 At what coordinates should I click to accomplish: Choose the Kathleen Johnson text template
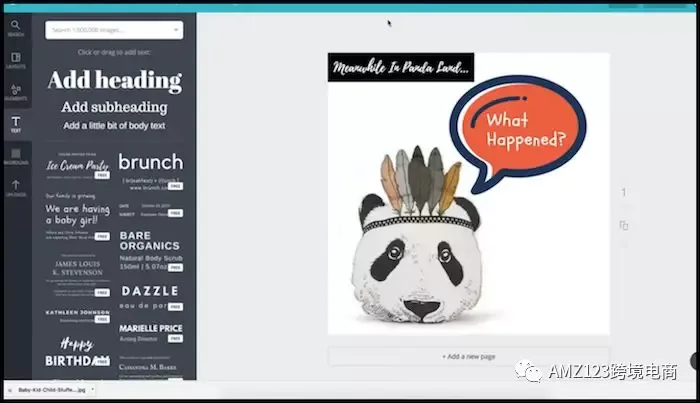click(77, 316)
